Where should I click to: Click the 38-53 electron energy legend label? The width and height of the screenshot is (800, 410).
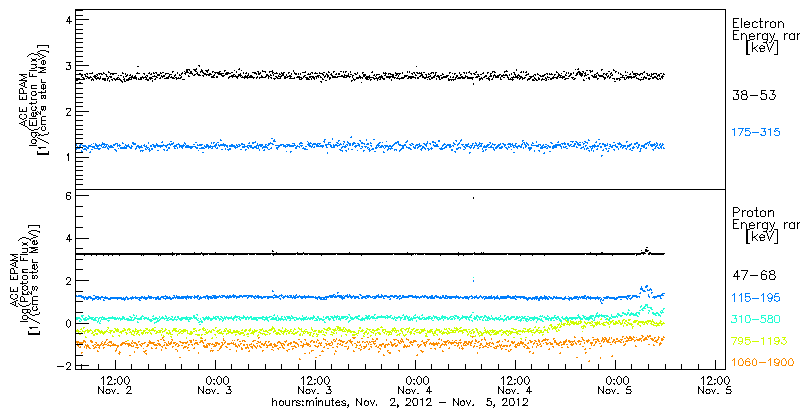(754, 95)
